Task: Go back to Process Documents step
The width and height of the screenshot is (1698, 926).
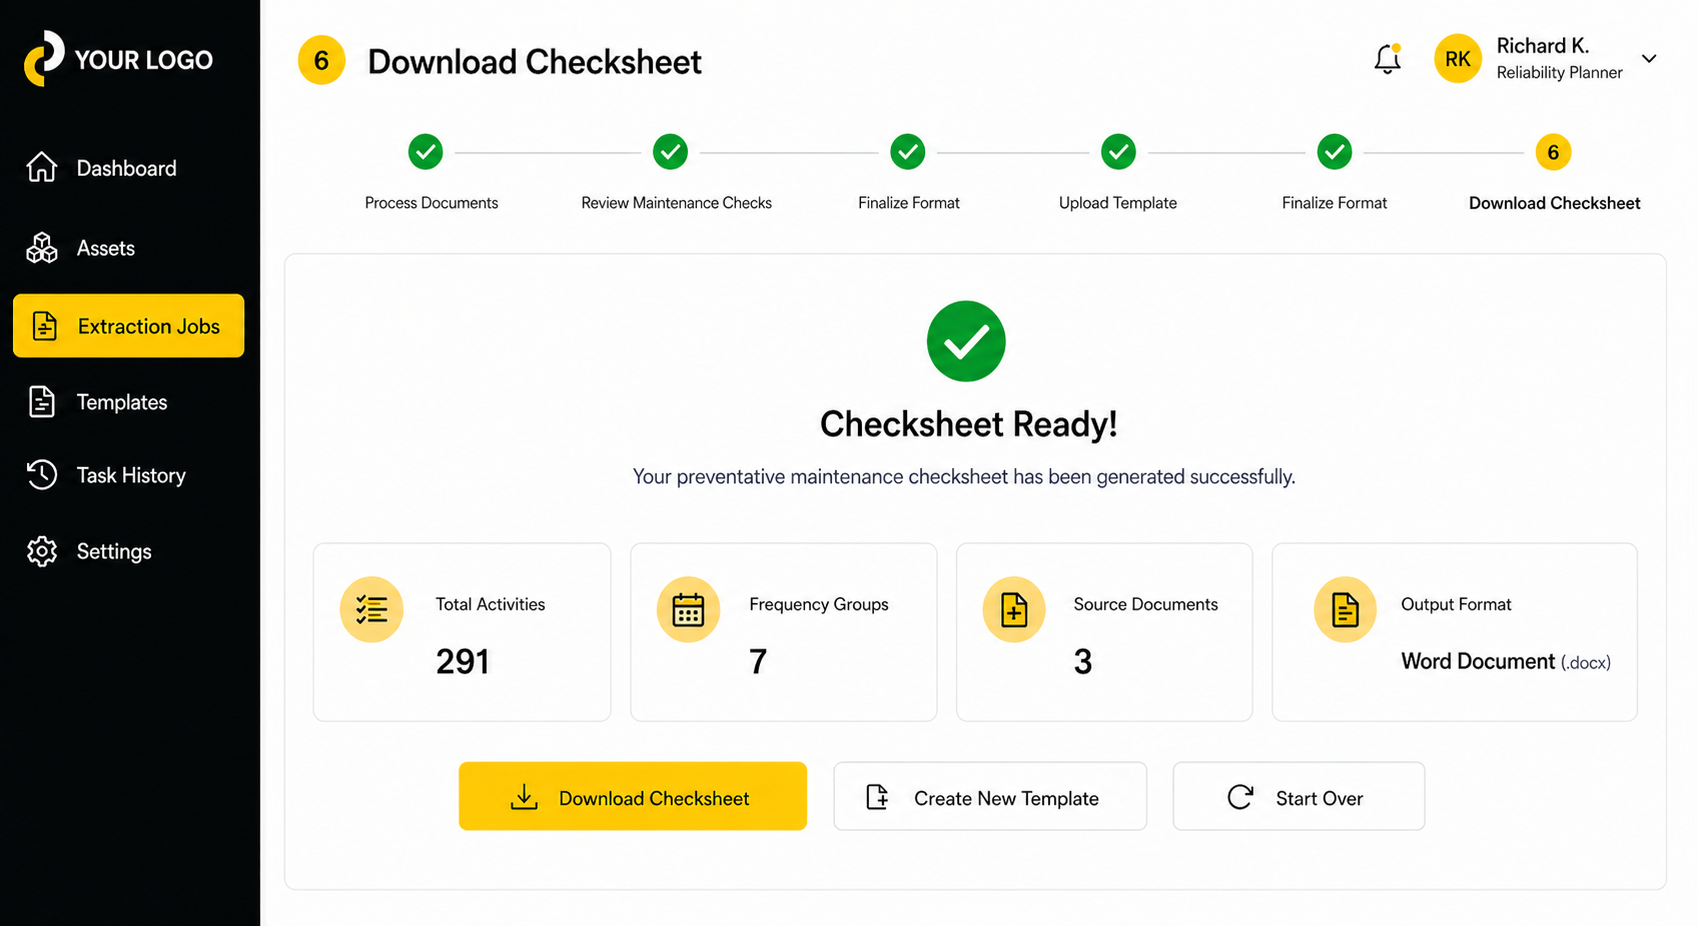Action: (426, 152)
